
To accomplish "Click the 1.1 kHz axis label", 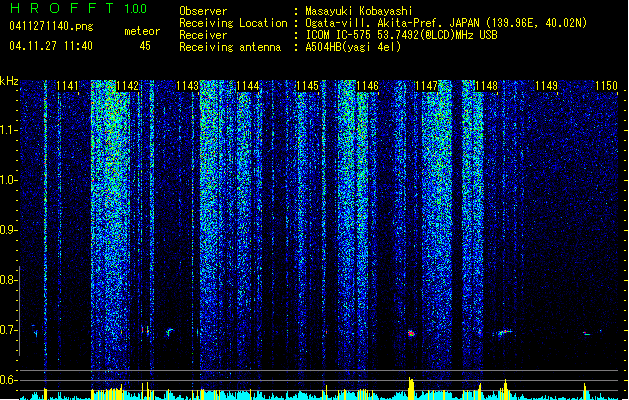I will [x=8, y=130].
